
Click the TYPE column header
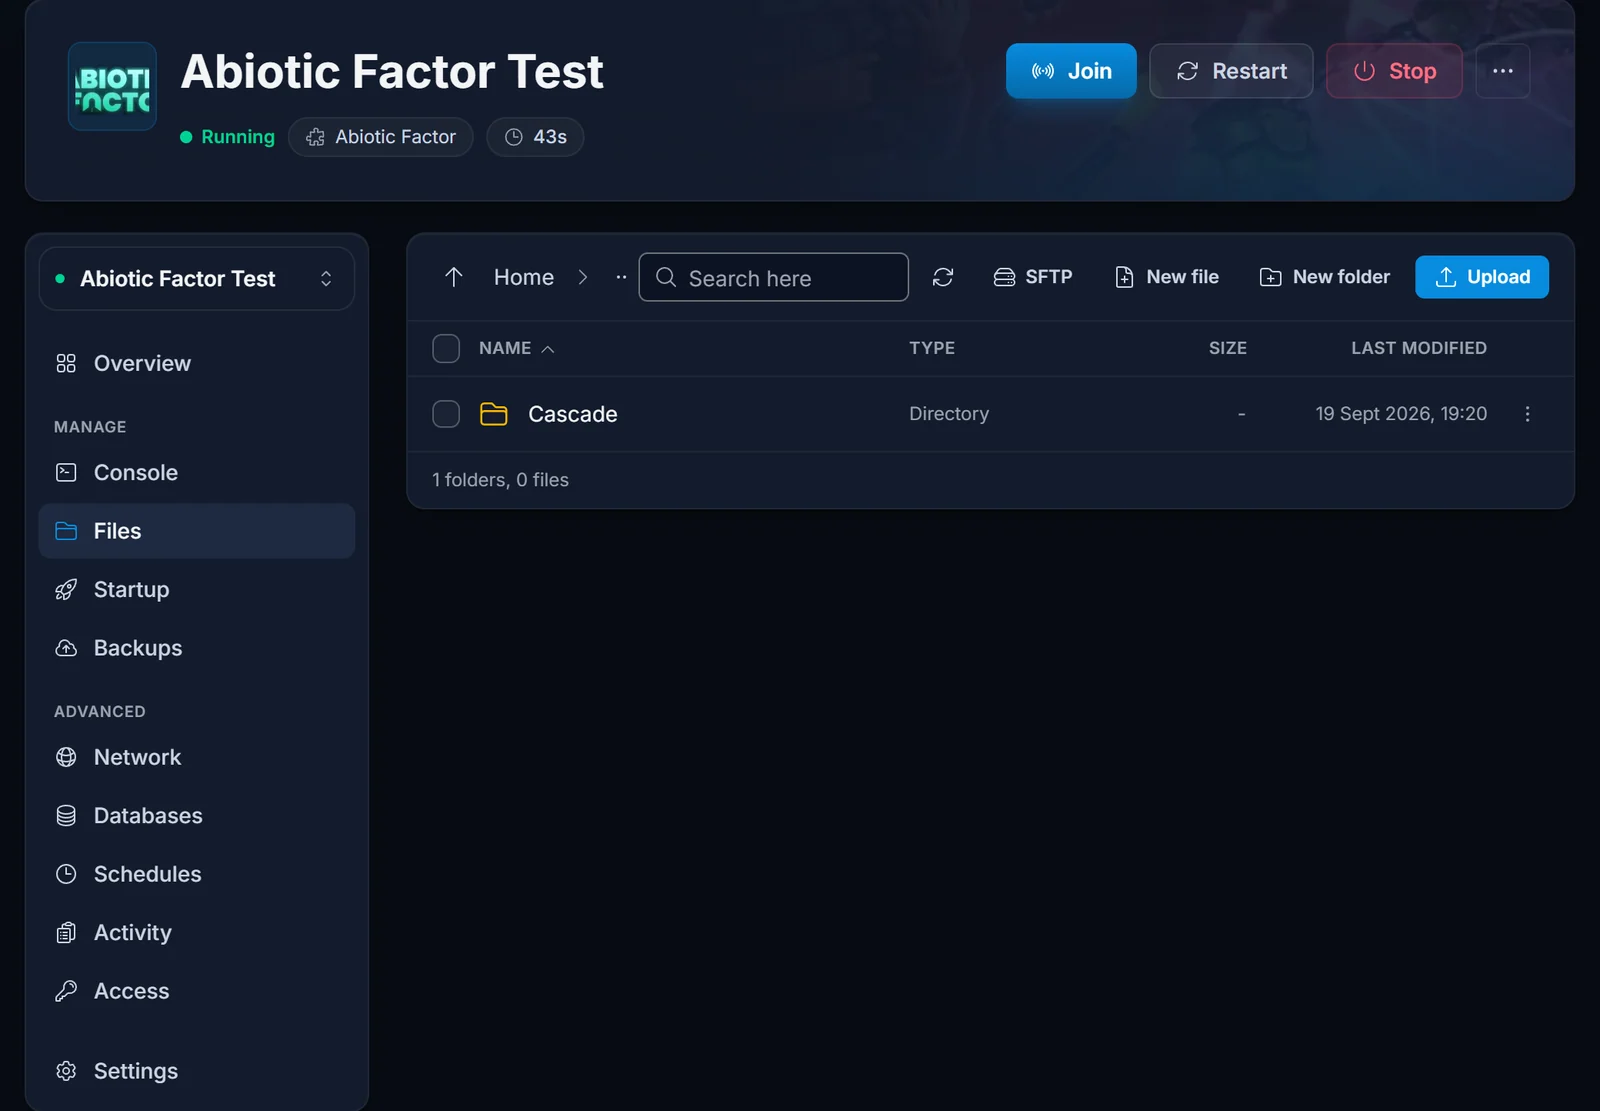point(932,348)
